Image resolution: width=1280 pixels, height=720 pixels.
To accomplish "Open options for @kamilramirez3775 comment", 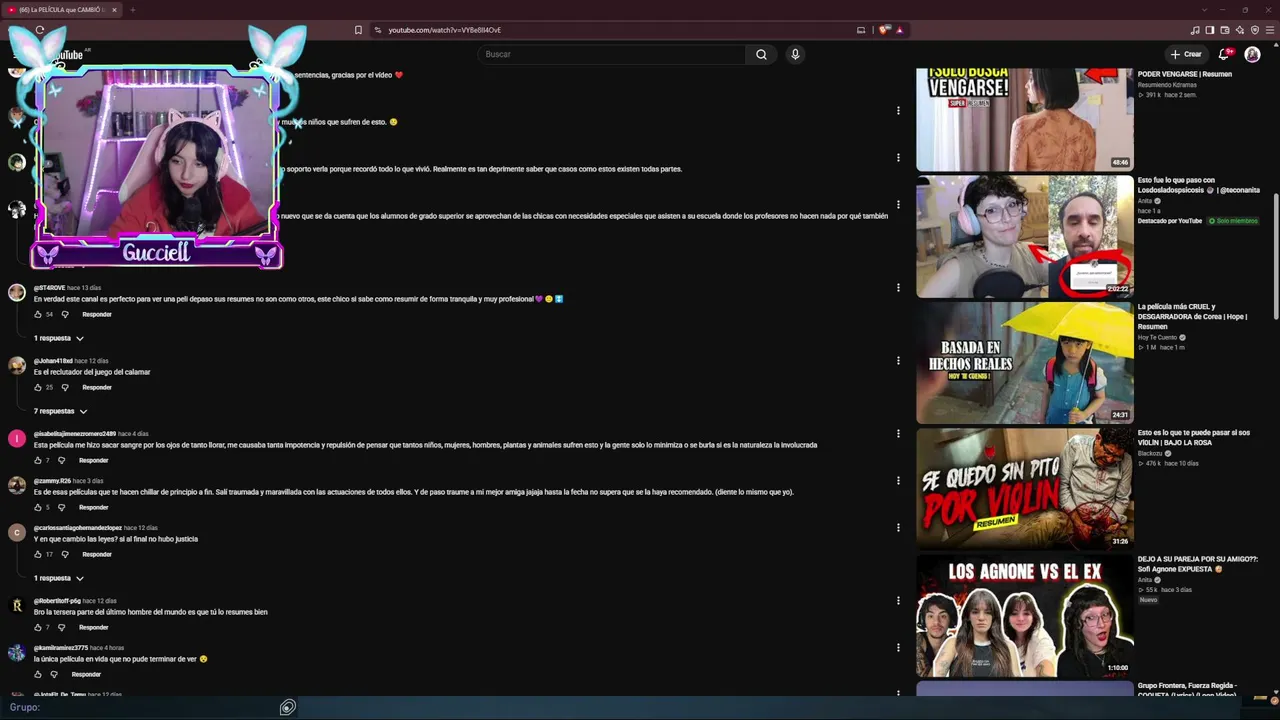I will [x=898, y=647].
